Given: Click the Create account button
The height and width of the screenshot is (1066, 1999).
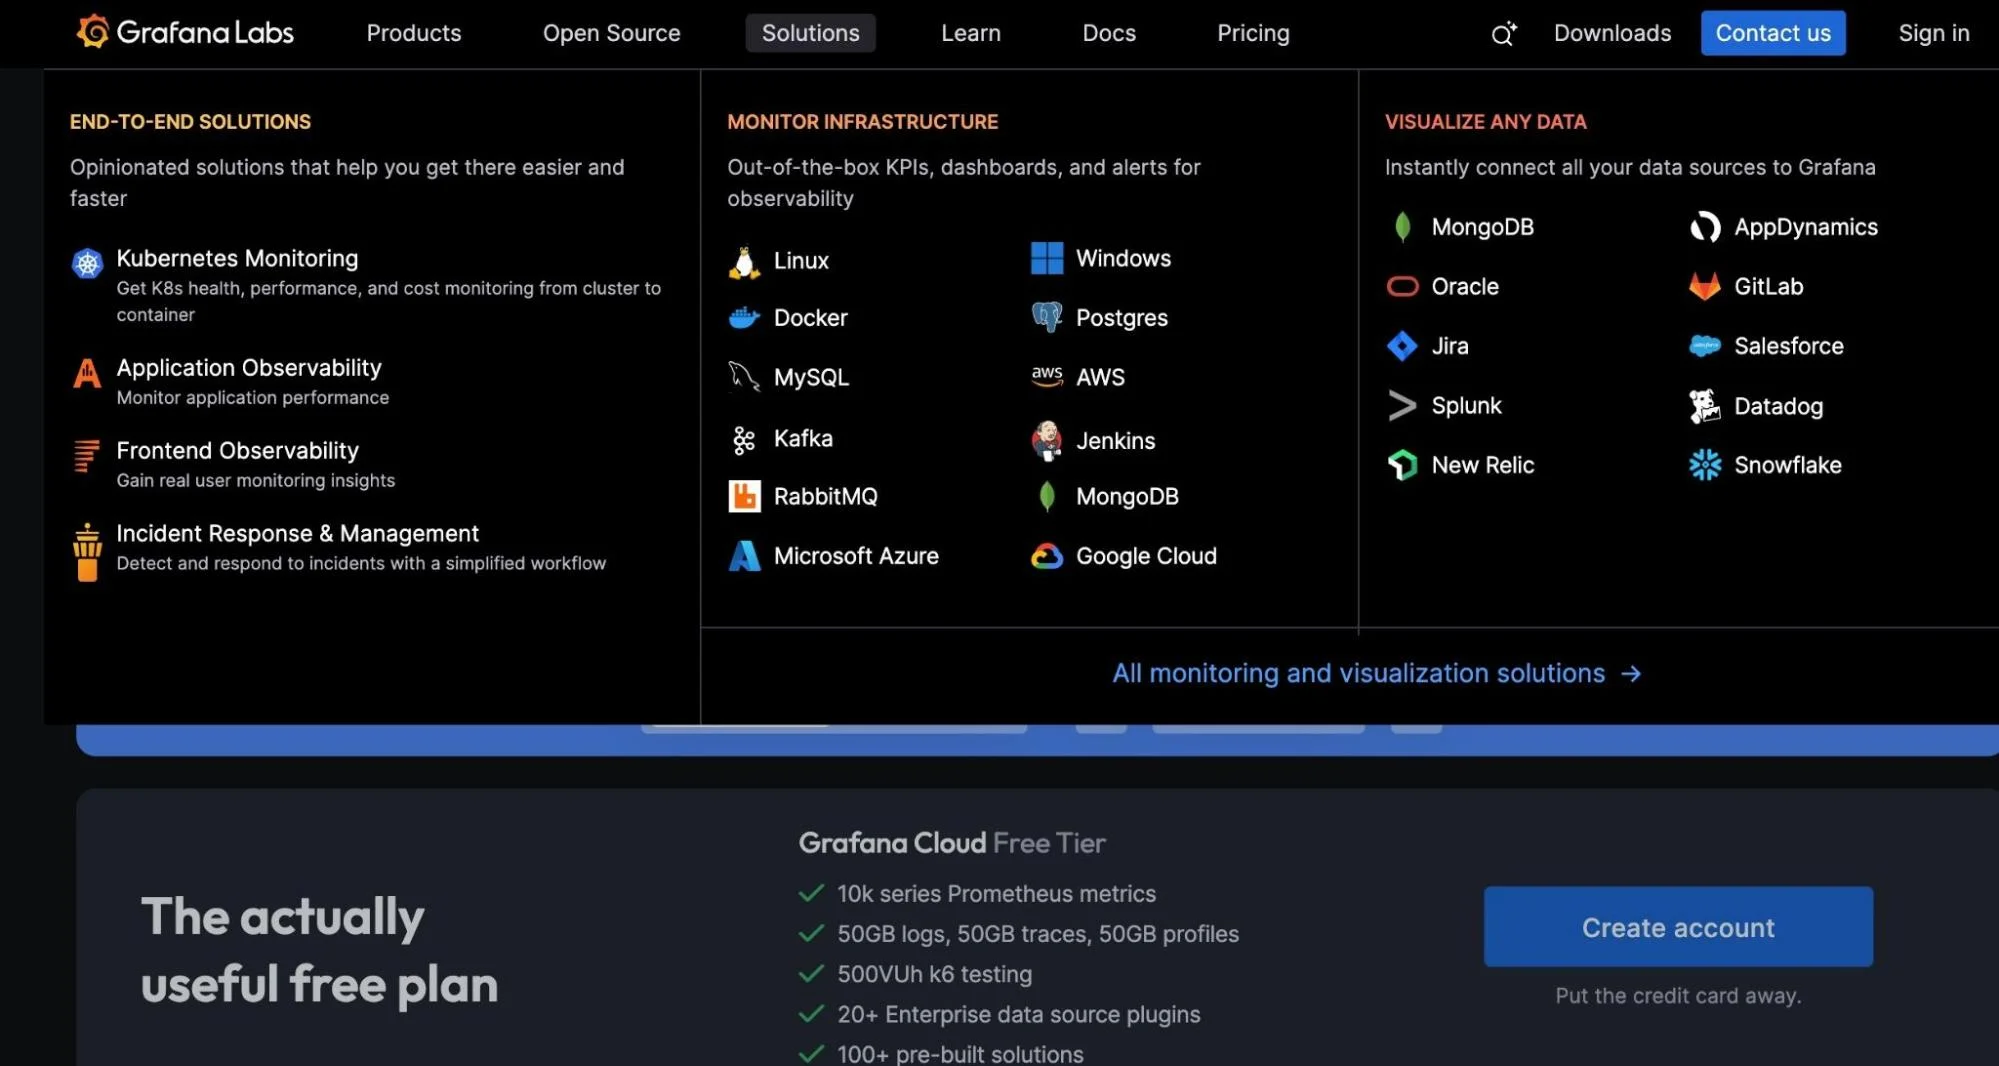Looking at the screenshot, I should (x=1678, y=927).
